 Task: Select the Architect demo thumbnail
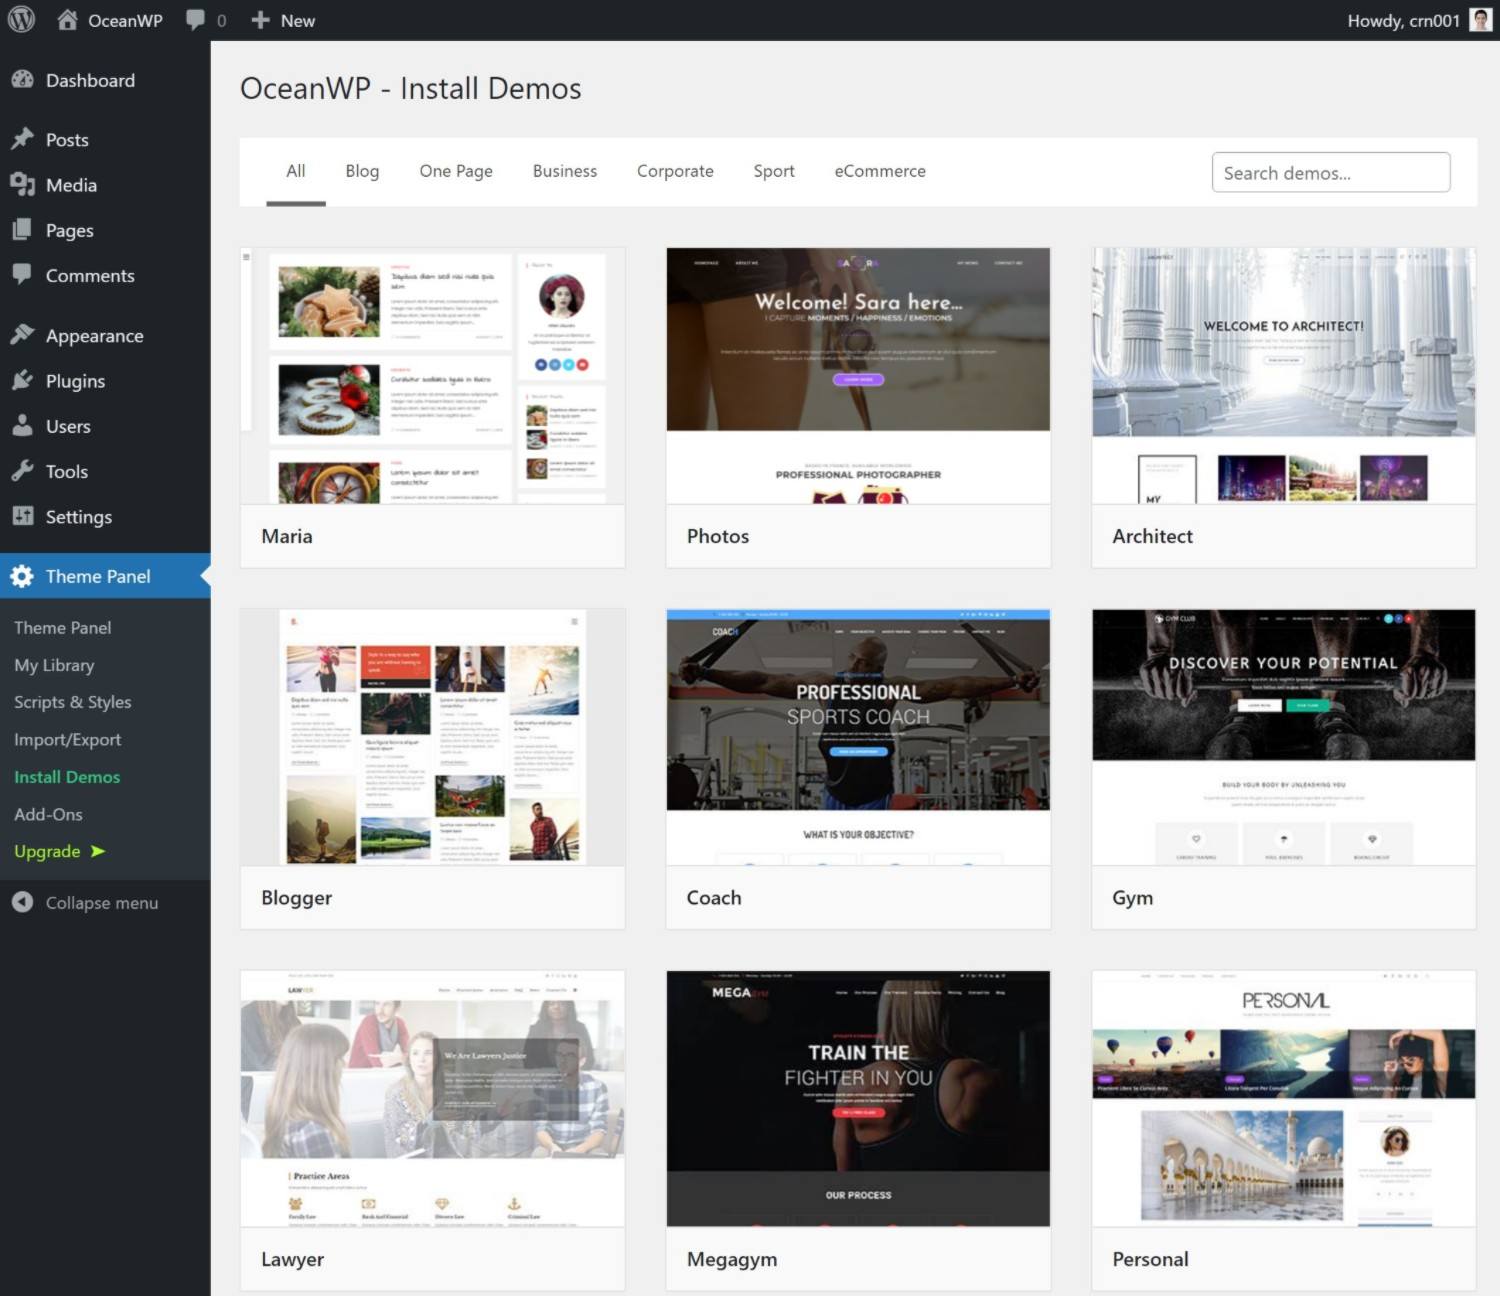[1283, 376]
